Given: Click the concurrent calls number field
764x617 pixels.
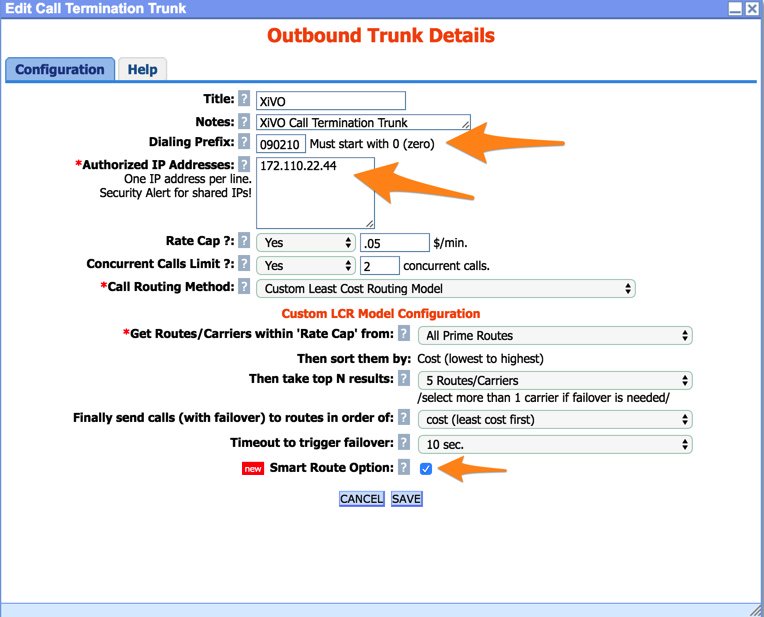Looking at the screenshot, I should tap(380, 266).
